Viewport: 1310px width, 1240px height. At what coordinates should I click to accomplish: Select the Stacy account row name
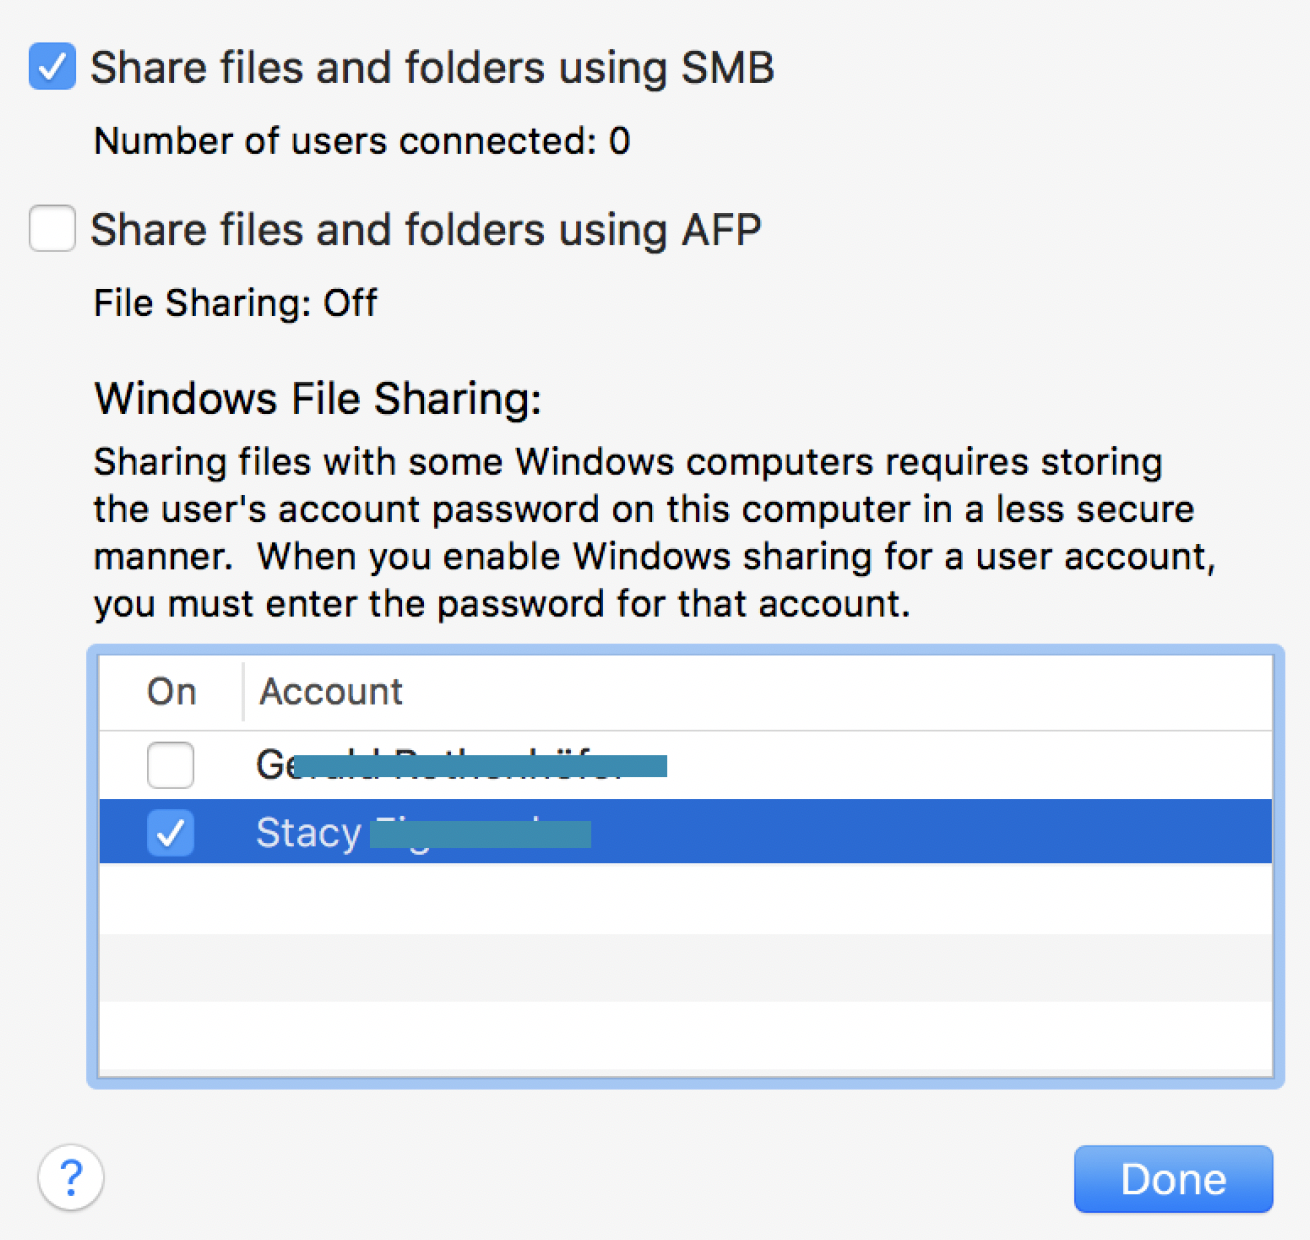(308, 833)
